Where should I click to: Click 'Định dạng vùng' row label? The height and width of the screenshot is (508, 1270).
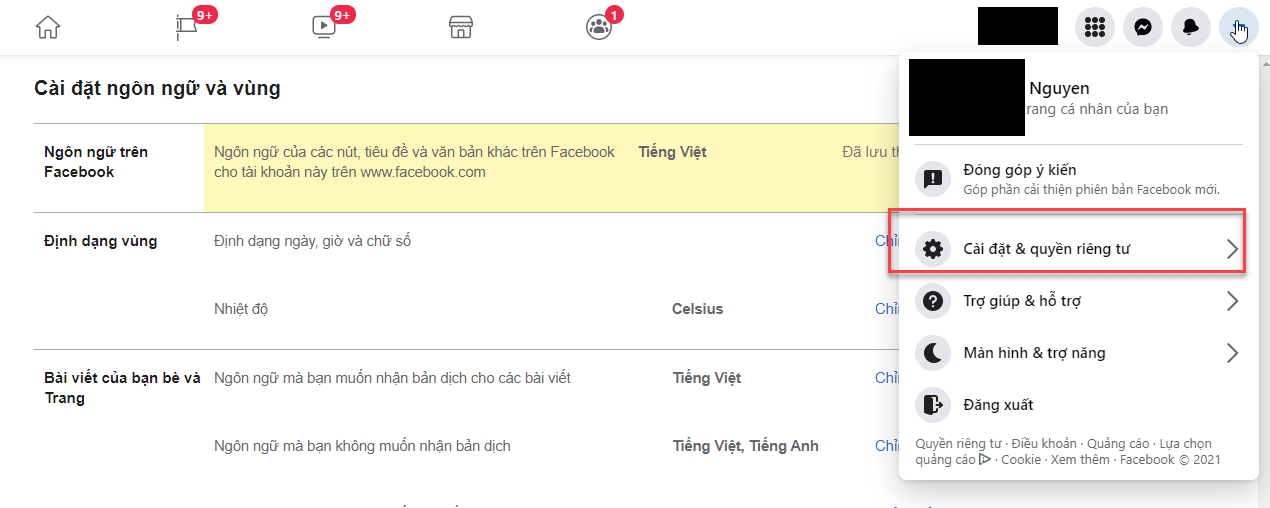click(100, 241)
